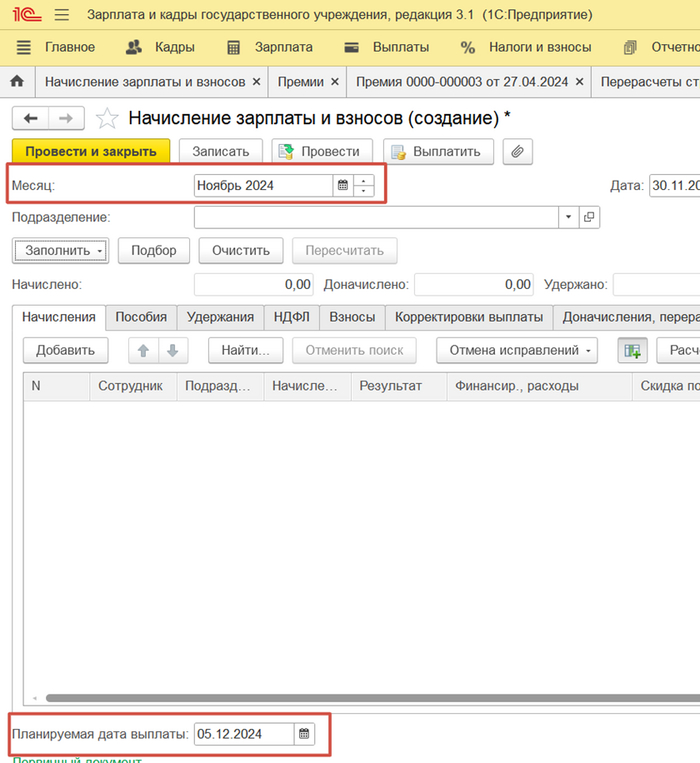700x763 pixels.
Task: Close the Премии tab
Action: point(334,82)
